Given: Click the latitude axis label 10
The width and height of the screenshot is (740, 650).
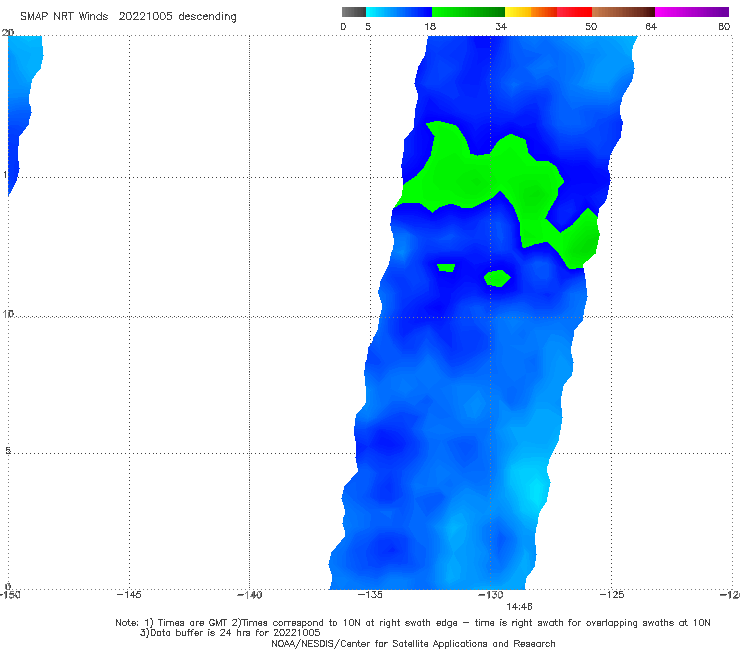Looking at the screenshot, I should [x=8, y=313].
